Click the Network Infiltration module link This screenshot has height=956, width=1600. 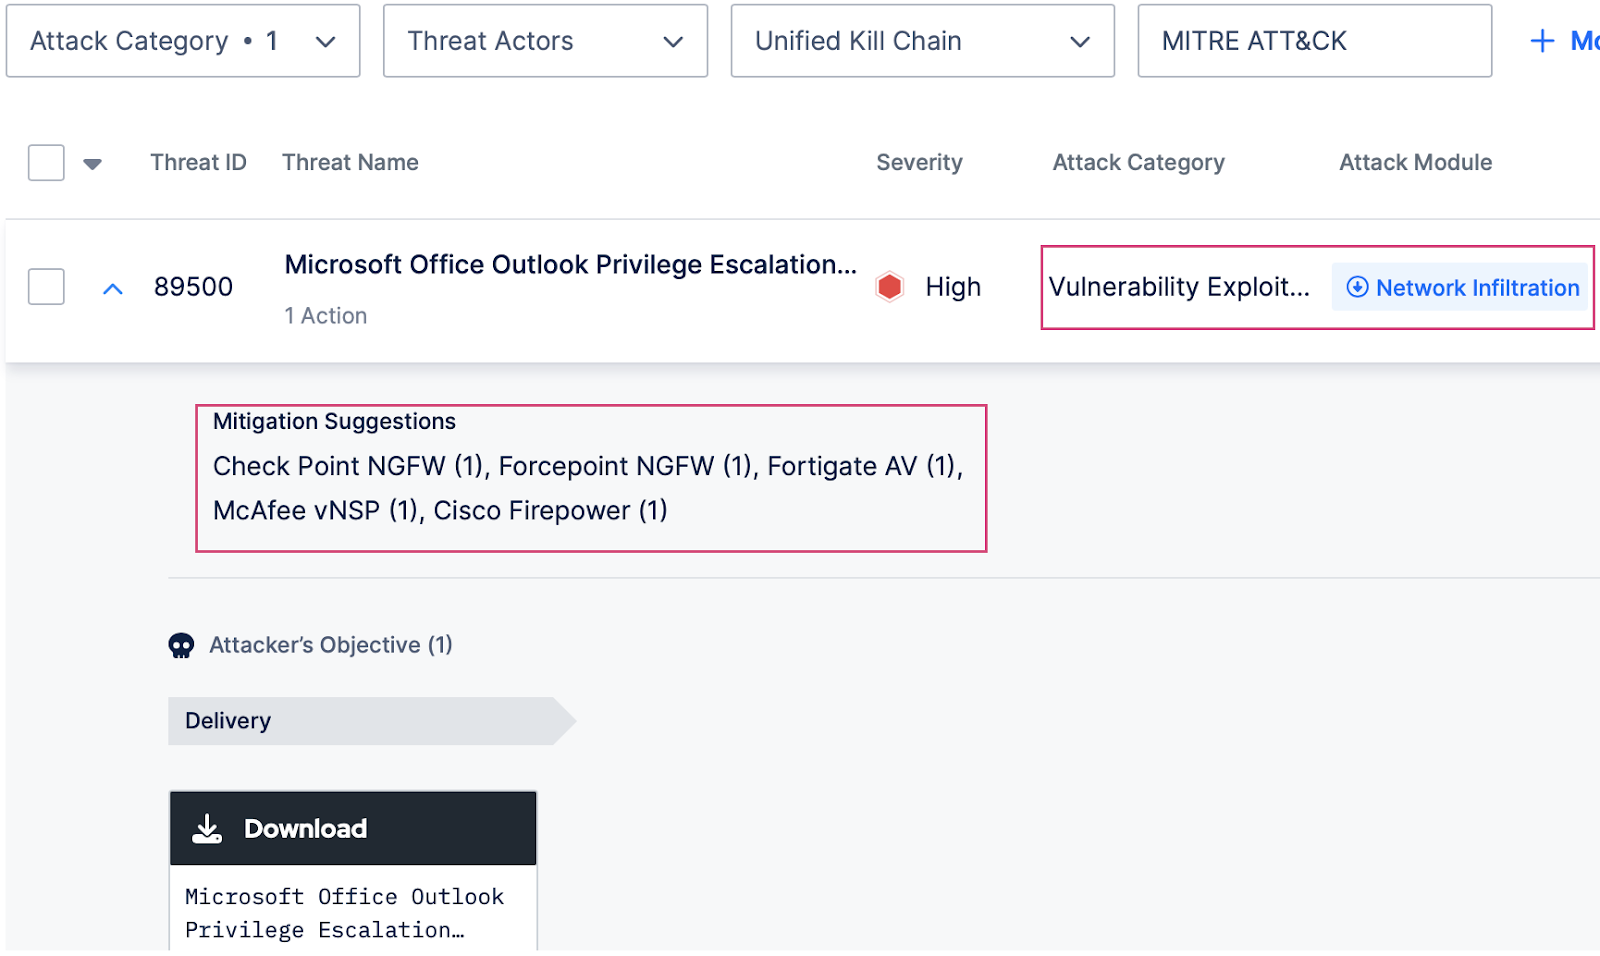pyautogui.click(x=1477, y=288)
